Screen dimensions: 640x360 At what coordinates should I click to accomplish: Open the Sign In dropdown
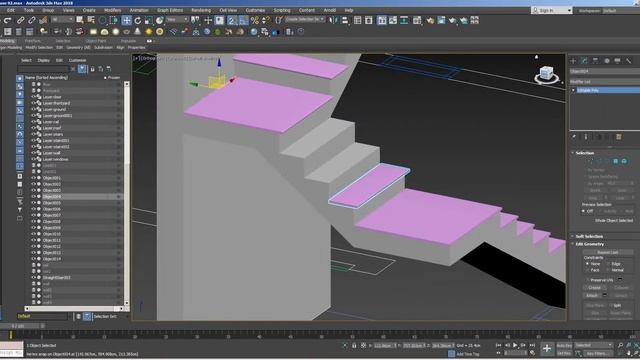point(552,10)
